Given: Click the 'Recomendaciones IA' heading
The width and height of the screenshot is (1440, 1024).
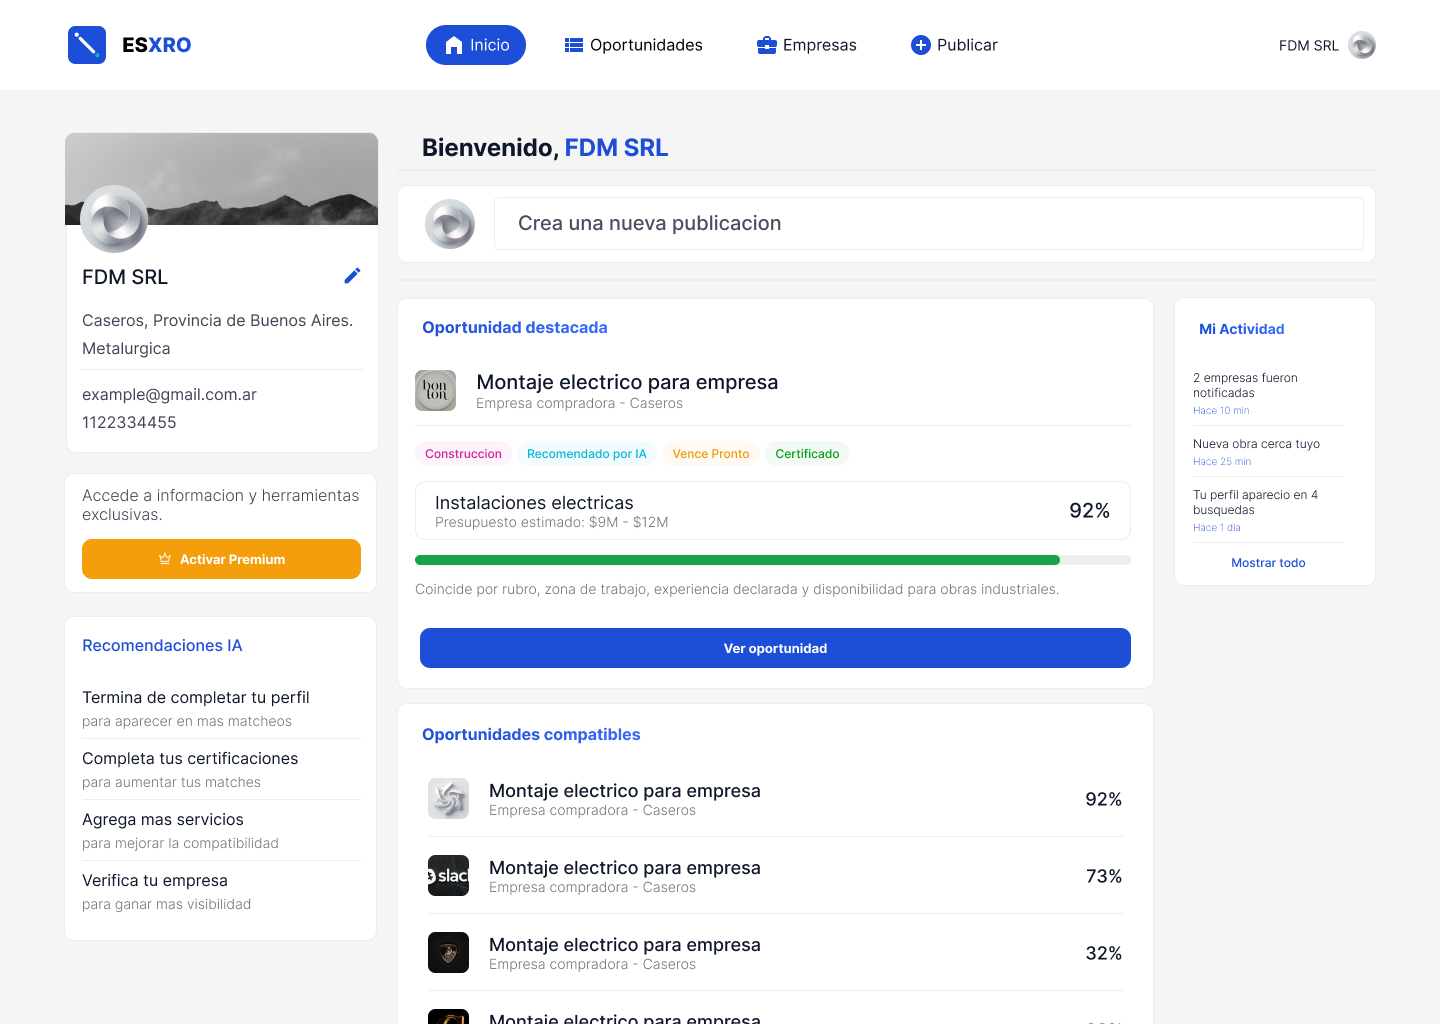Looking at the screenshot, I should pyautogui.click(x=162, y=646).
